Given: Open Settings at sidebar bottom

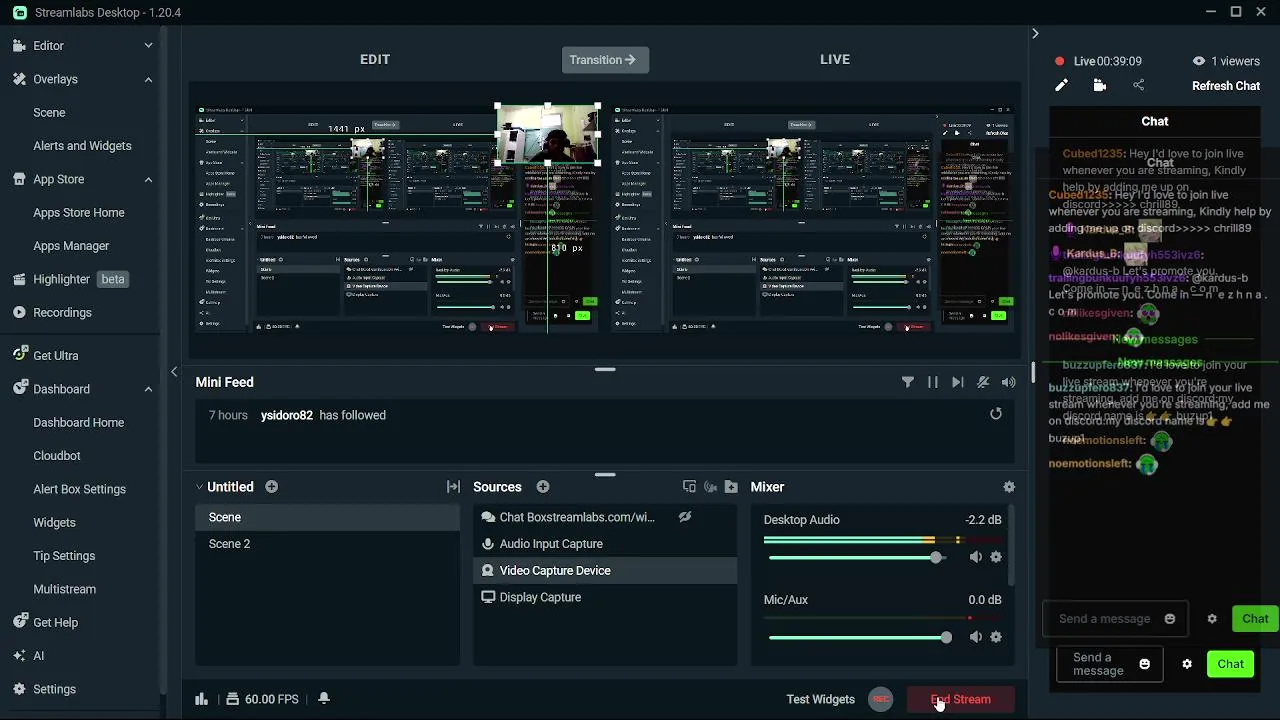Looking at the screenshot, I should 54,689.
